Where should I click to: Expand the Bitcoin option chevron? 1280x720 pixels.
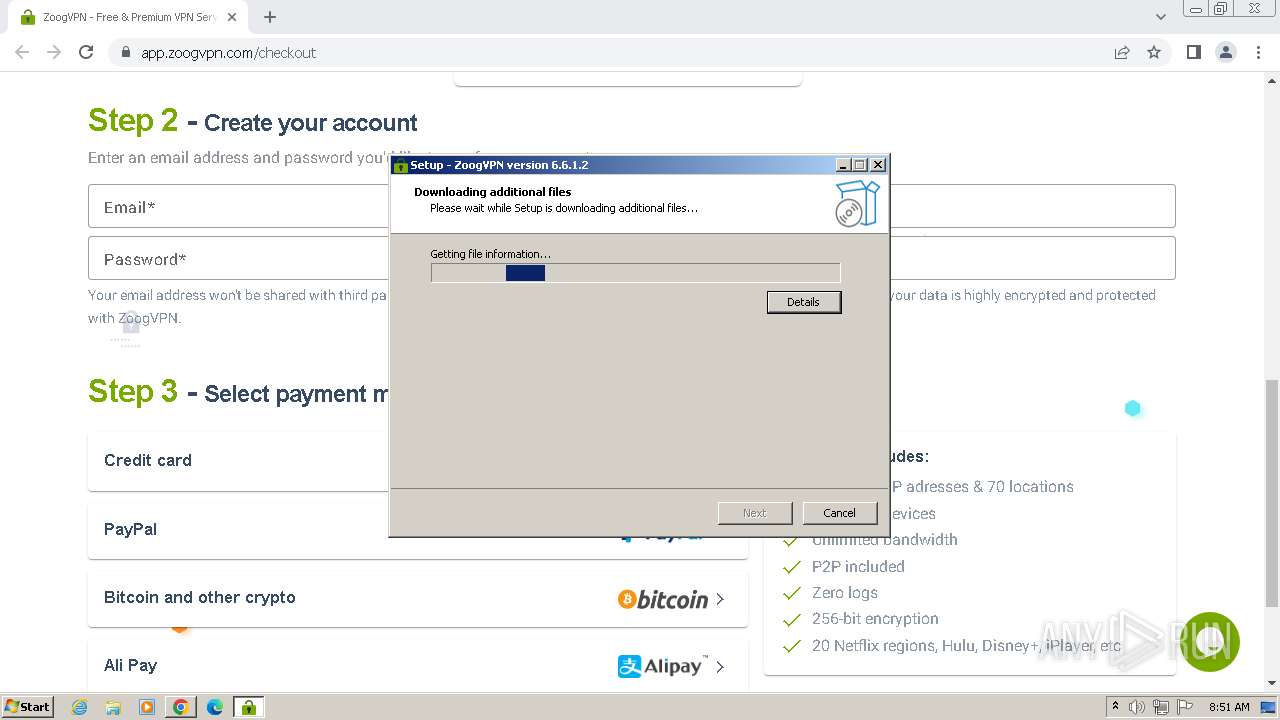point(720,599)
